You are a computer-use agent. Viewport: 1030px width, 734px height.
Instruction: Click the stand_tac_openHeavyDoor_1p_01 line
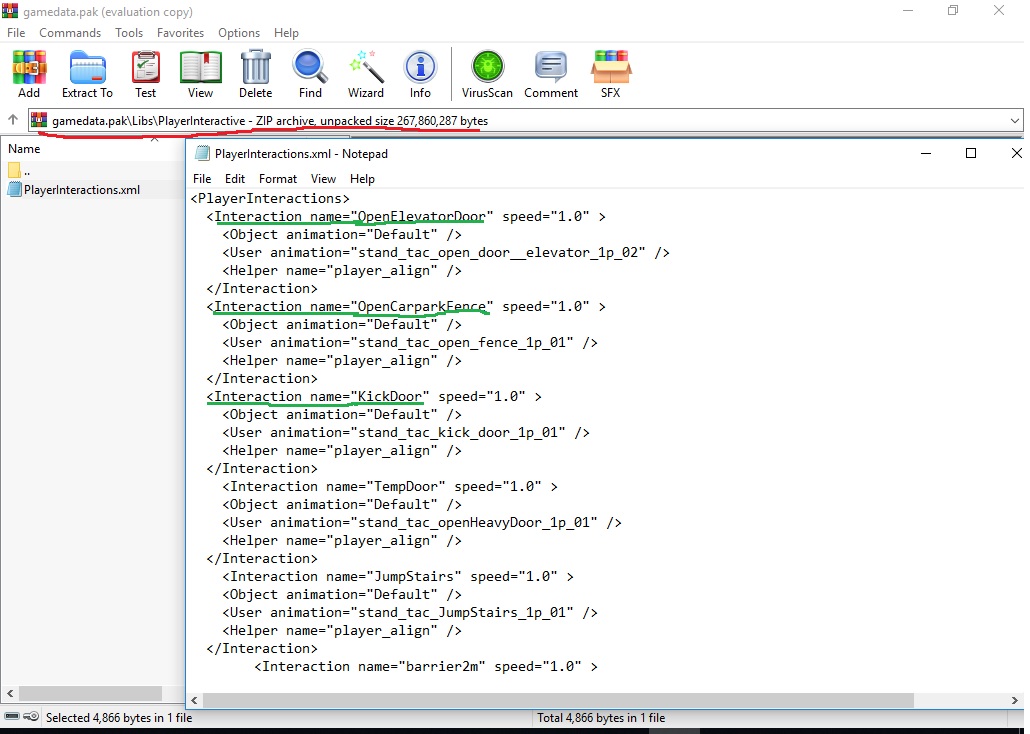(x=422, y=523)
